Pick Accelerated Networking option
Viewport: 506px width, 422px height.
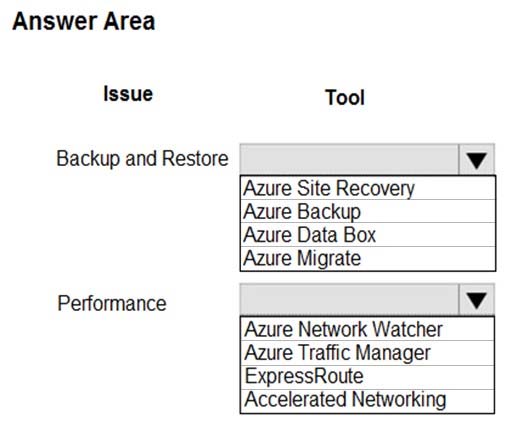(367, 401)
